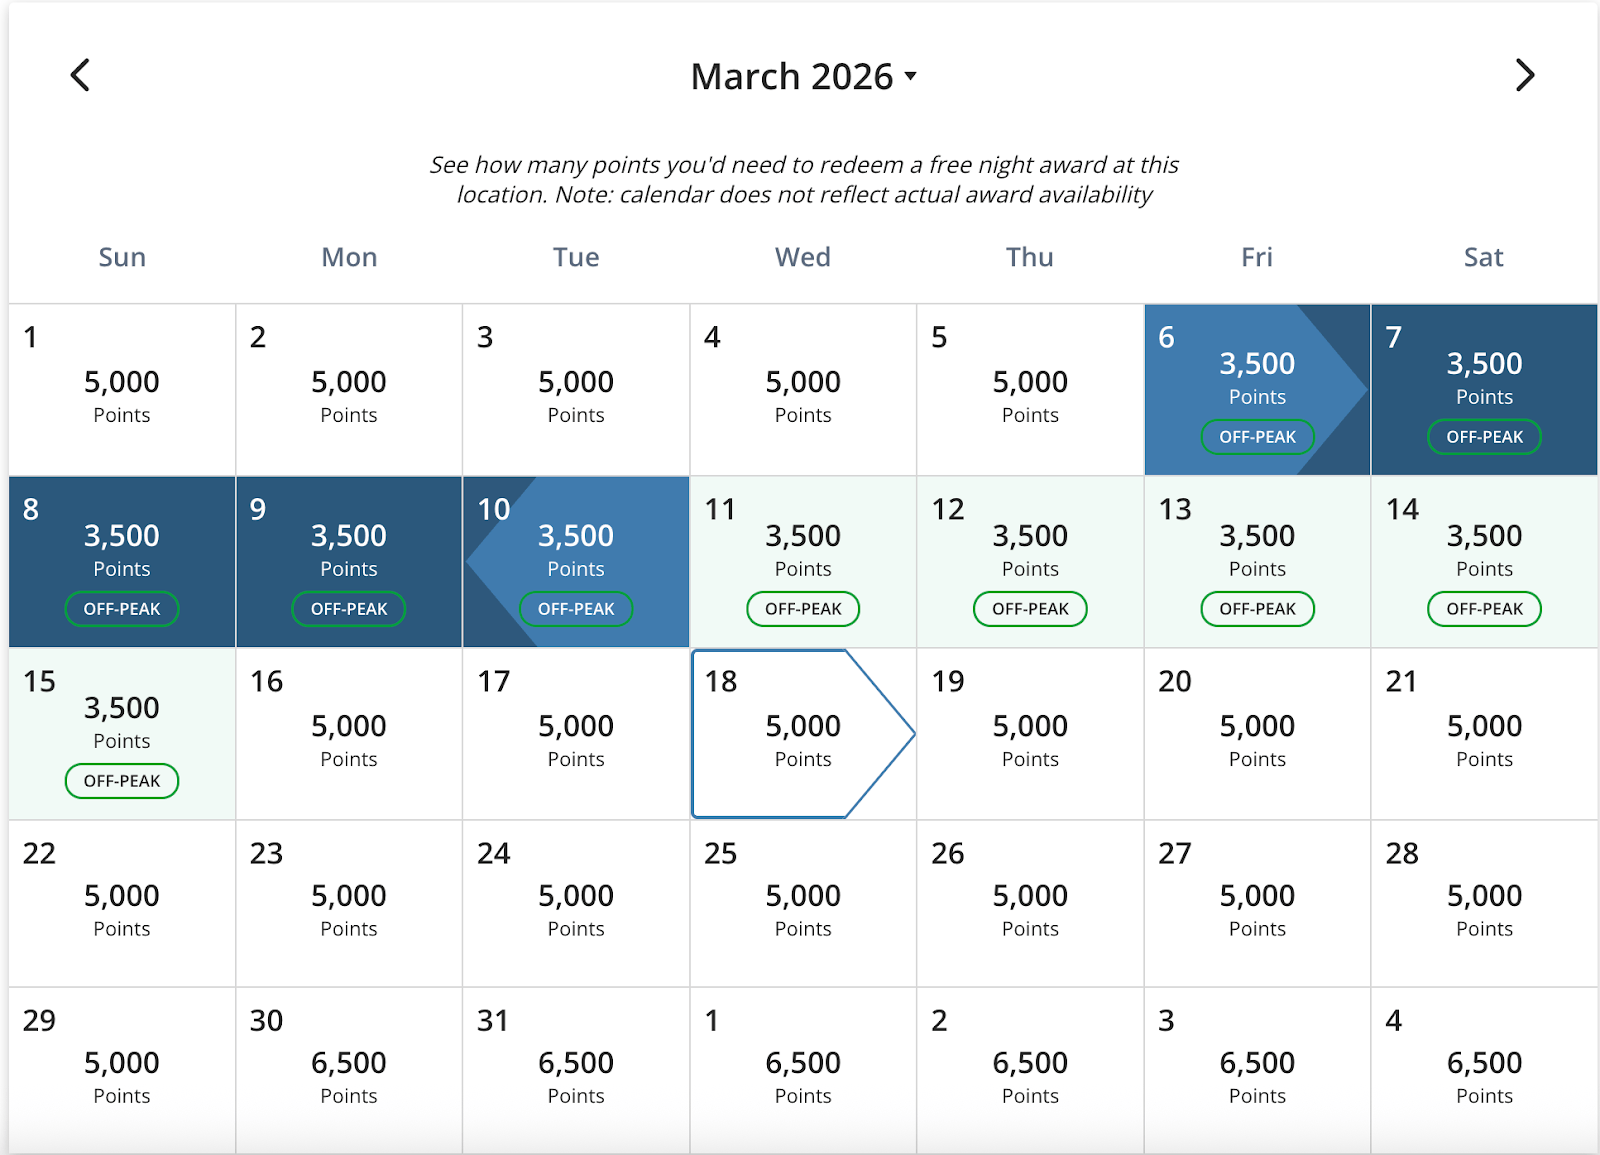The height and width of the screenshot is (1155, 1600).
Task: Go to the previous month arrow
Action: [x=81, y=75]
